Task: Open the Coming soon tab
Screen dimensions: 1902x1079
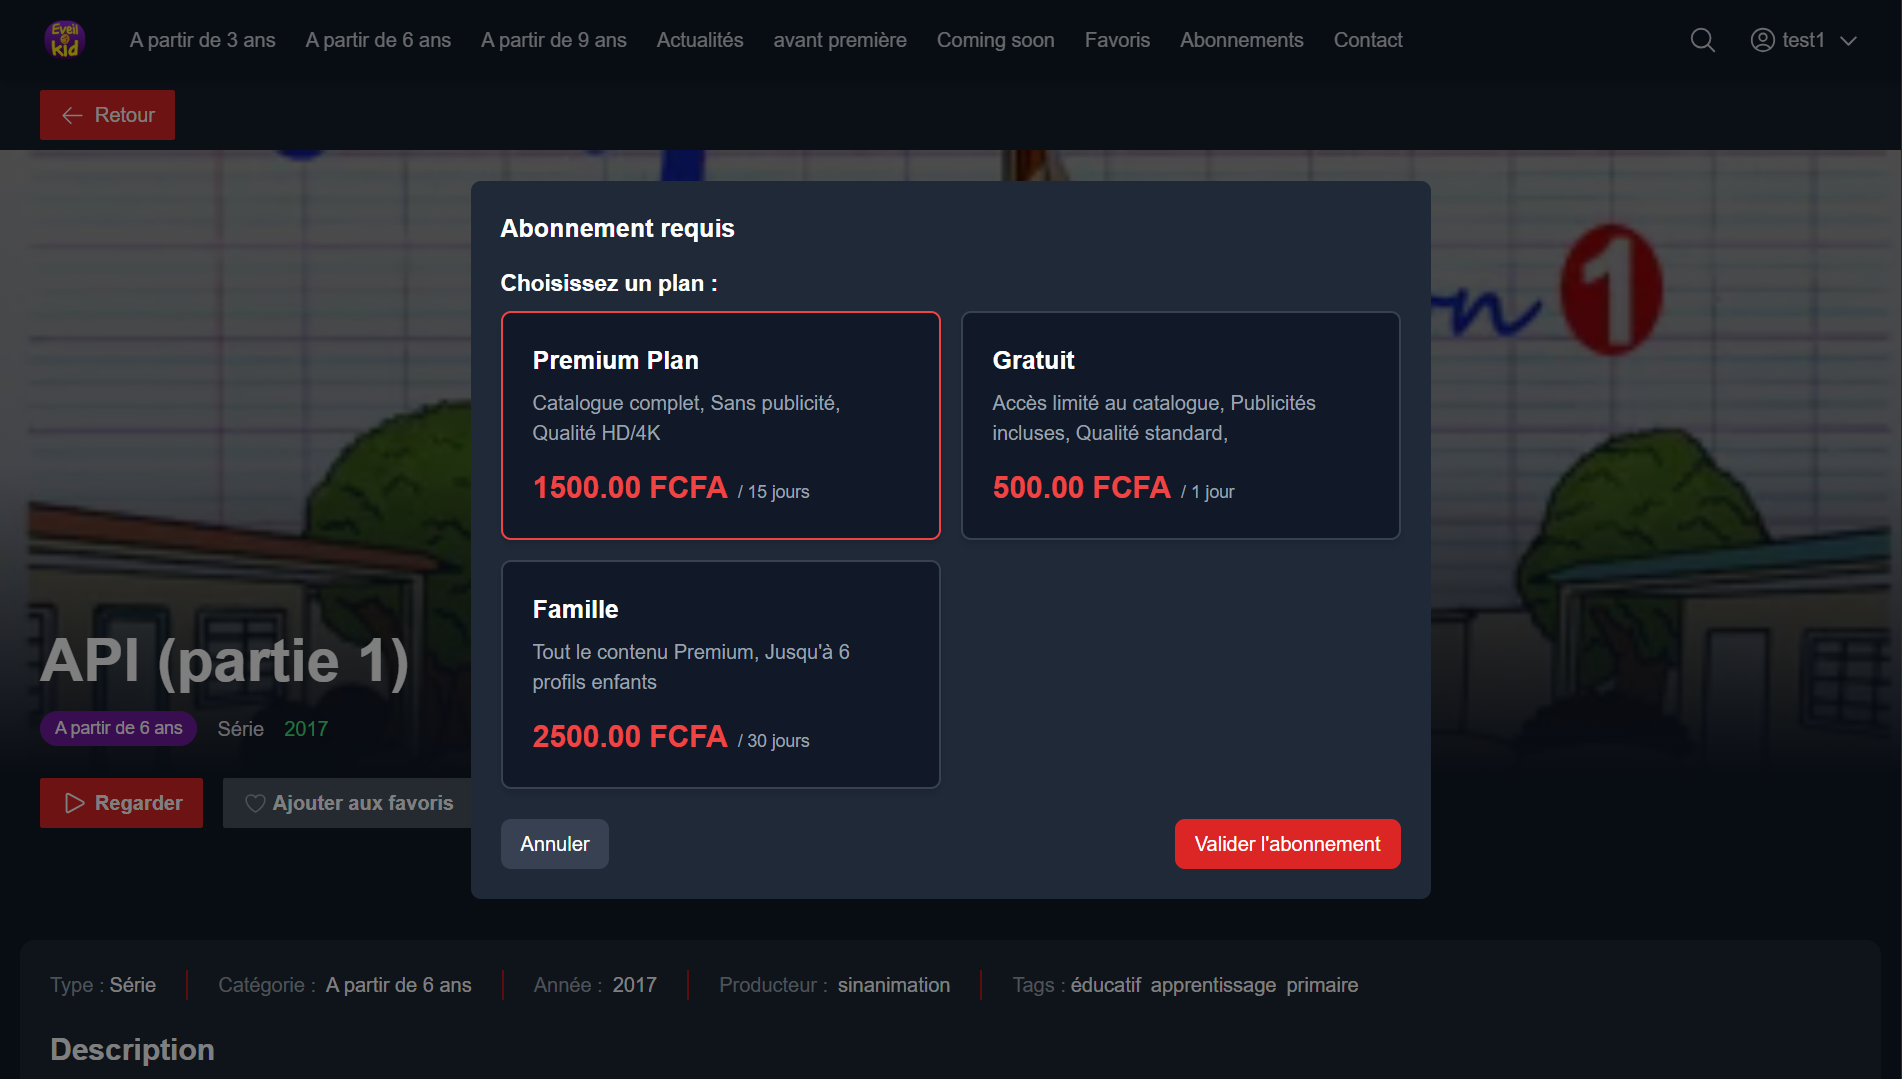Action: click(995, 40)
